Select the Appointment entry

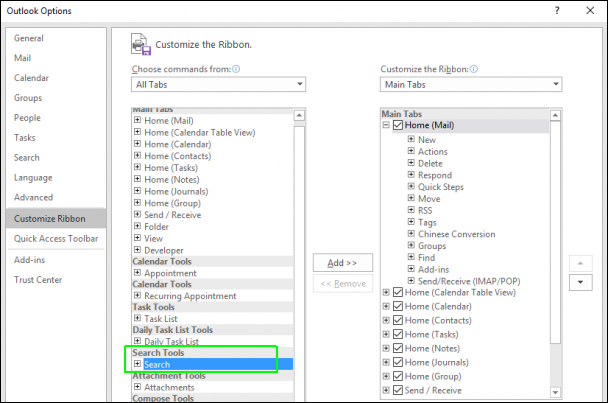pyautogui.click(x=170, y=273)
